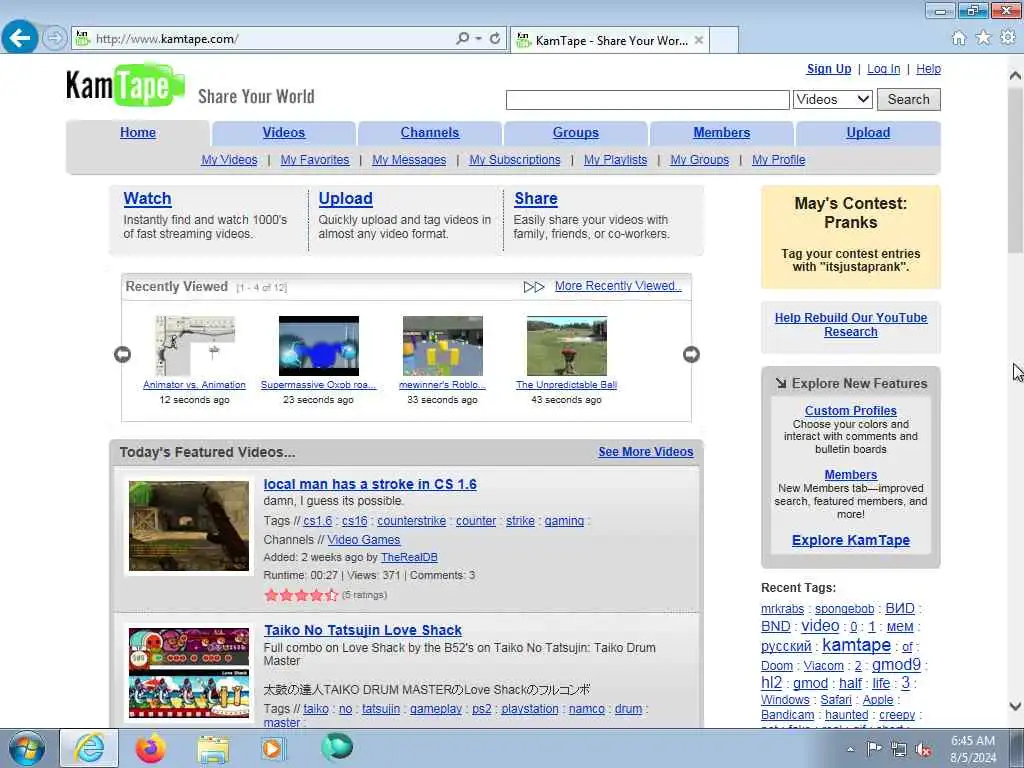Click the TheRealDB uploader link
Image resolution: width=1024 pixels, height=768 pixels.
click(x=409, y=558)
